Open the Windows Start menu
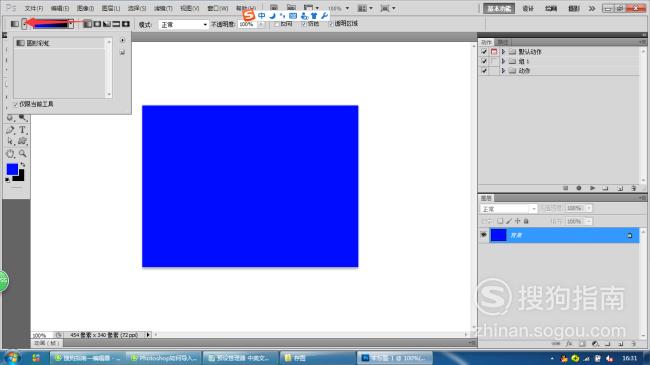650x365 pixels. [12, 358]
